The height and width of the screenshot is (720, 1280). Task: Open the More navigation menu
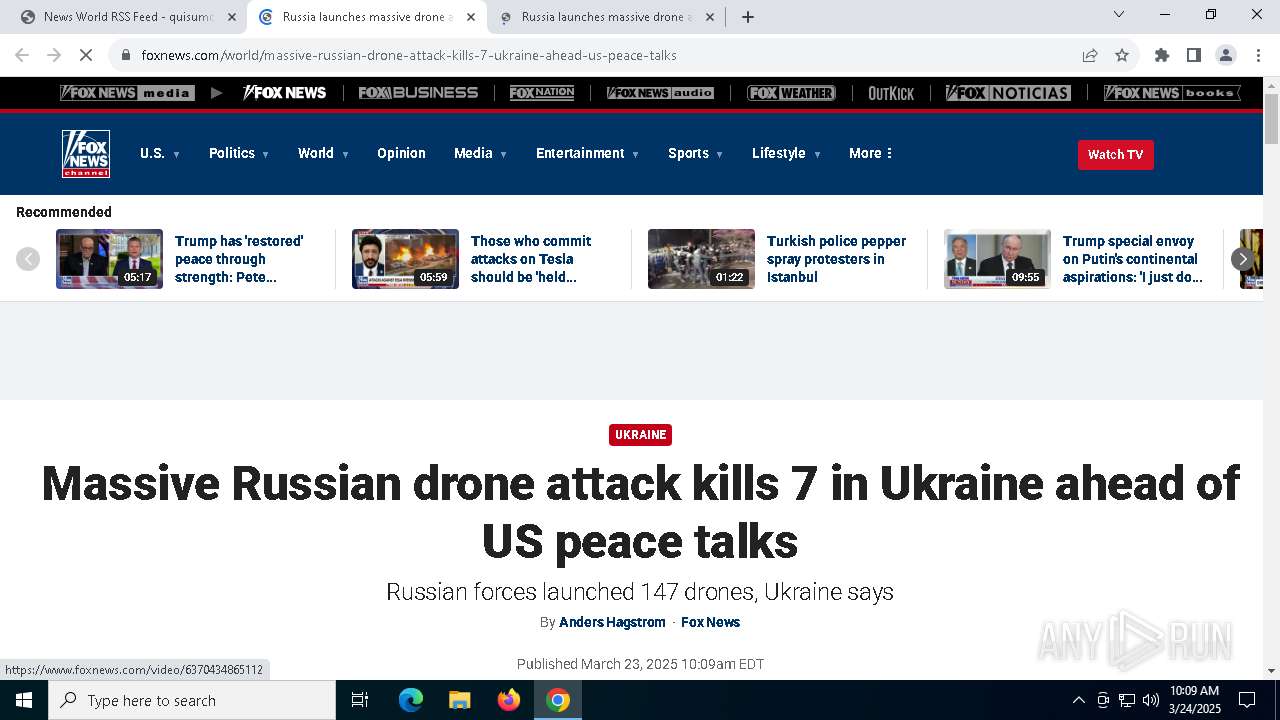coord(871,153)
